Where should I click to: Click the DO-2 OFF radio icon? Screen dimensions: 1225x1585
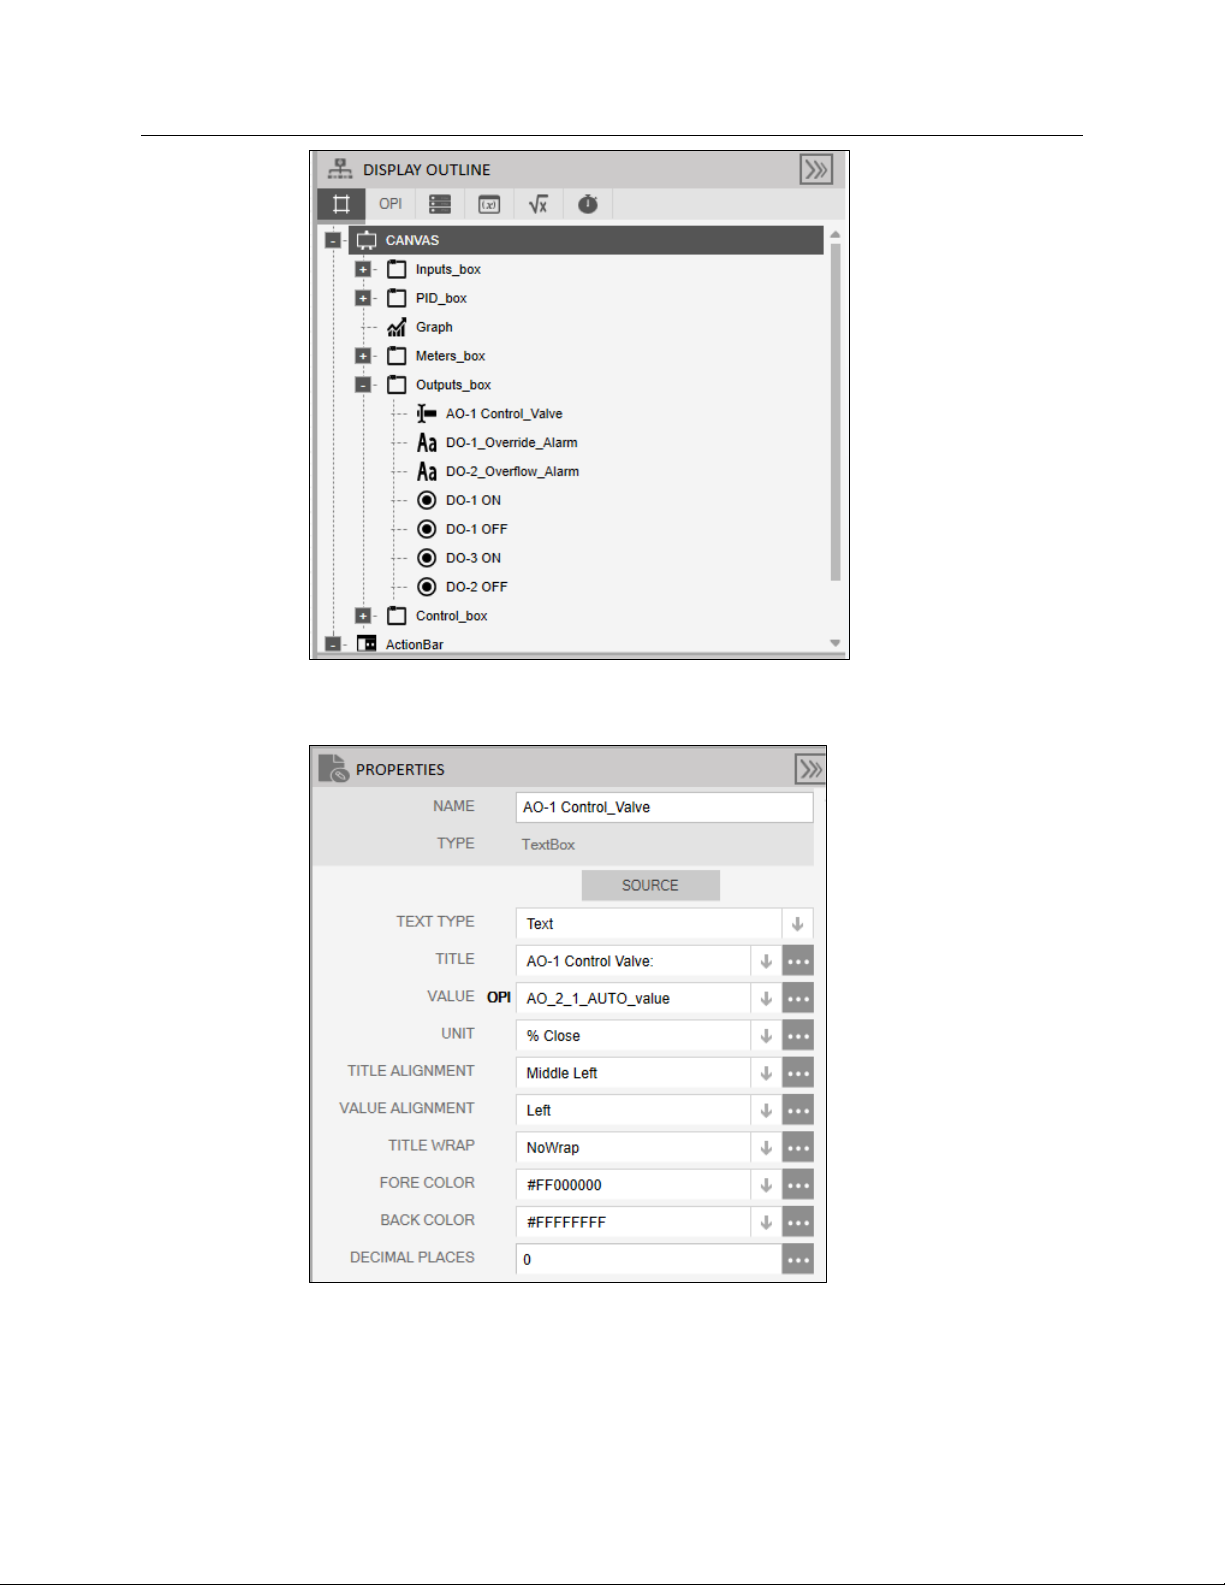pos(427,587)
